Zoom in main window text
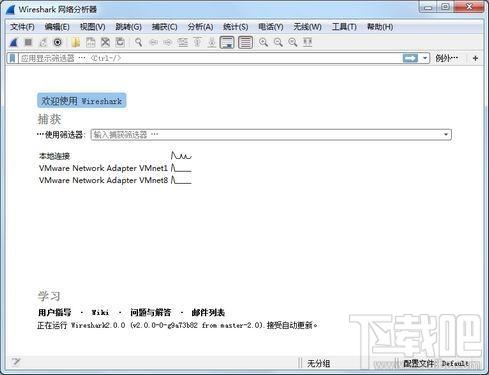The image size is (489, 375). [x=263, y=42]
